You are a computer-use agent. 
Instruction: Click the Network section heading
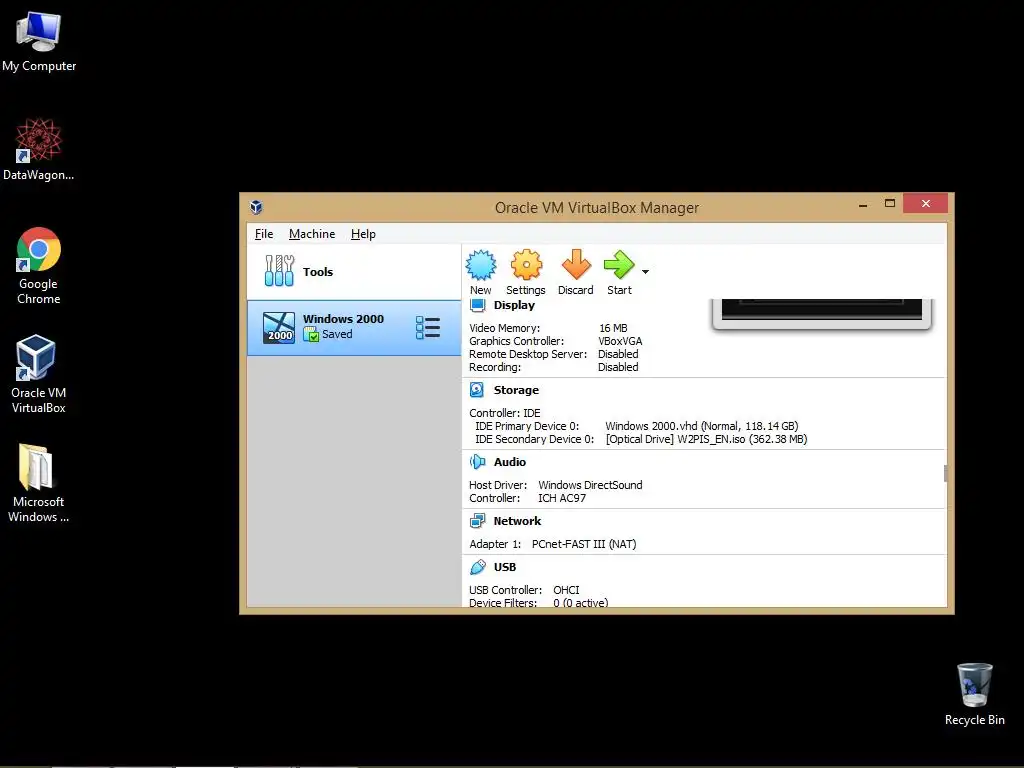[517, 520]
